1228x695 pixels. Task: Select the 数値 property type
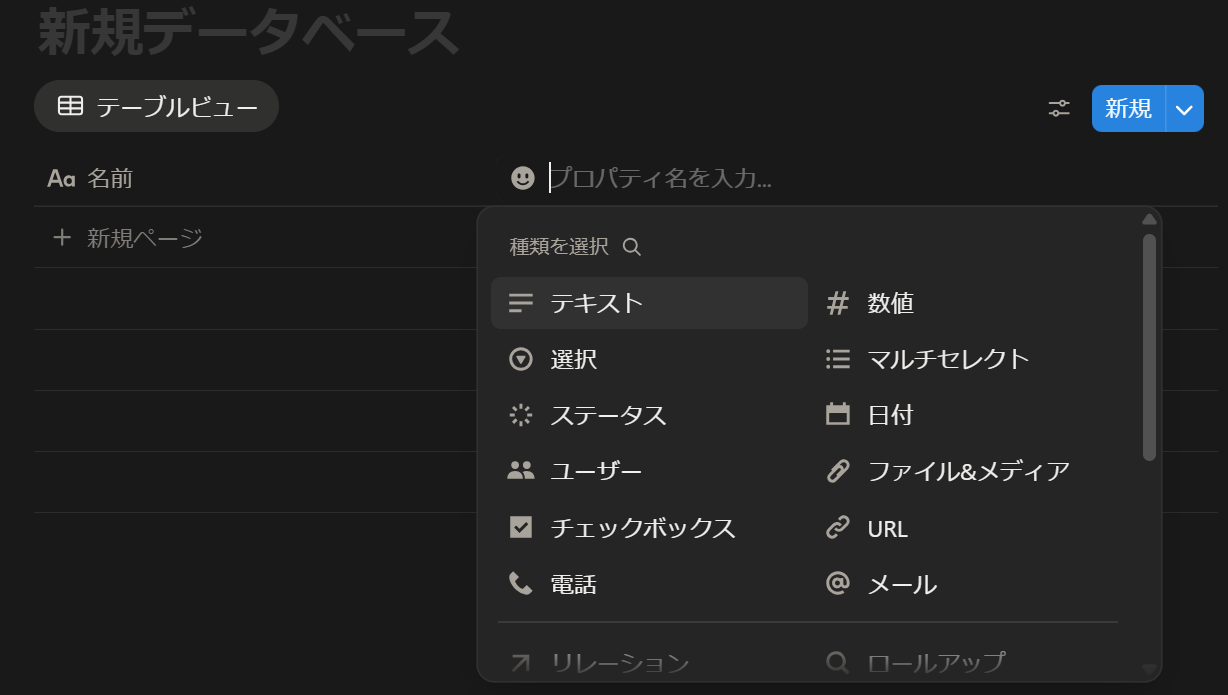(x=966, y=303)
